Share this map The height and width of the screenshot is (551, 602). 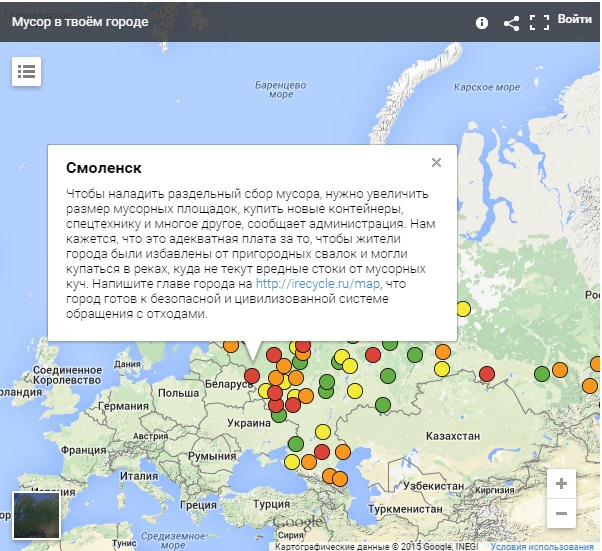click(511, 23)
